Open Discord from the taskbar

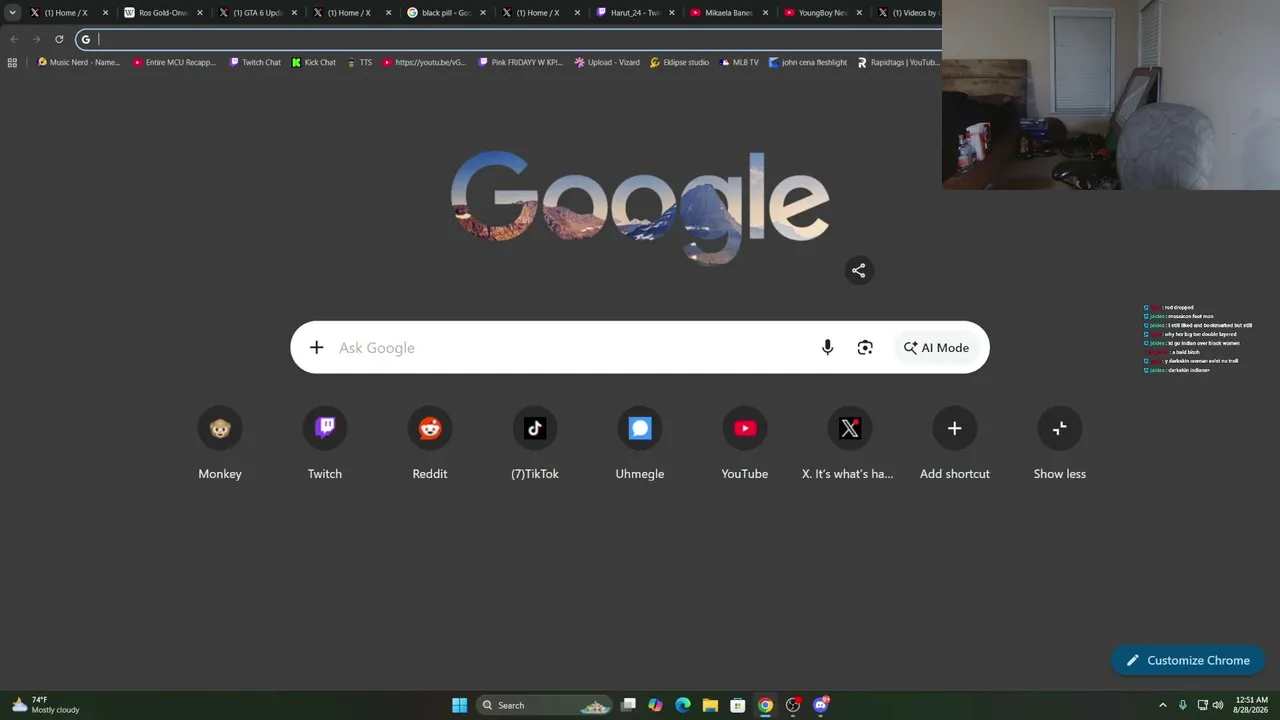click(821, 705)
